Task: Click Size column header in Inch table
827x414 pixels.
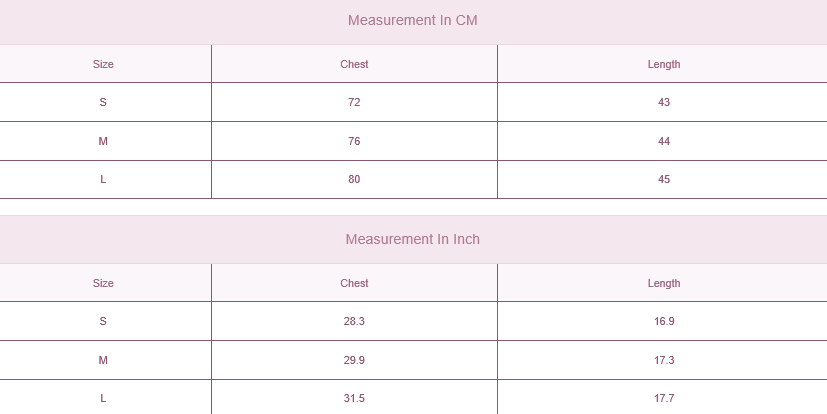Action: (103, 283)
